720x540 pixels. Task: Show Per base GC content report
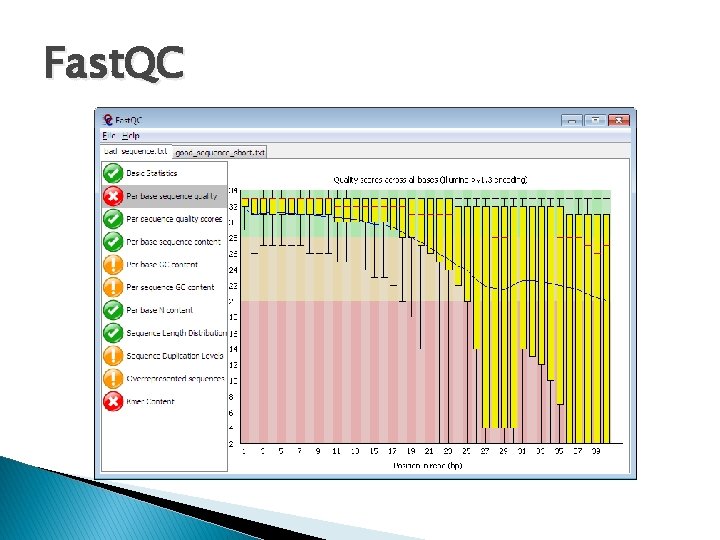point(164,264)
